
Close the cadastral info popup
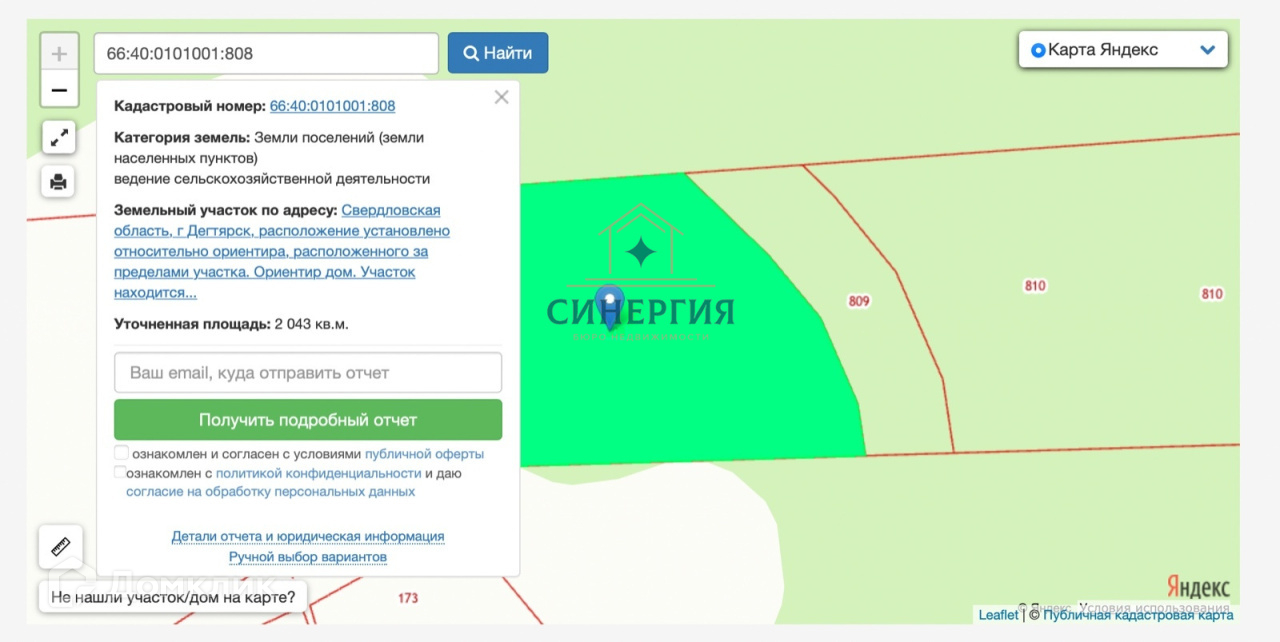point(501,97)
